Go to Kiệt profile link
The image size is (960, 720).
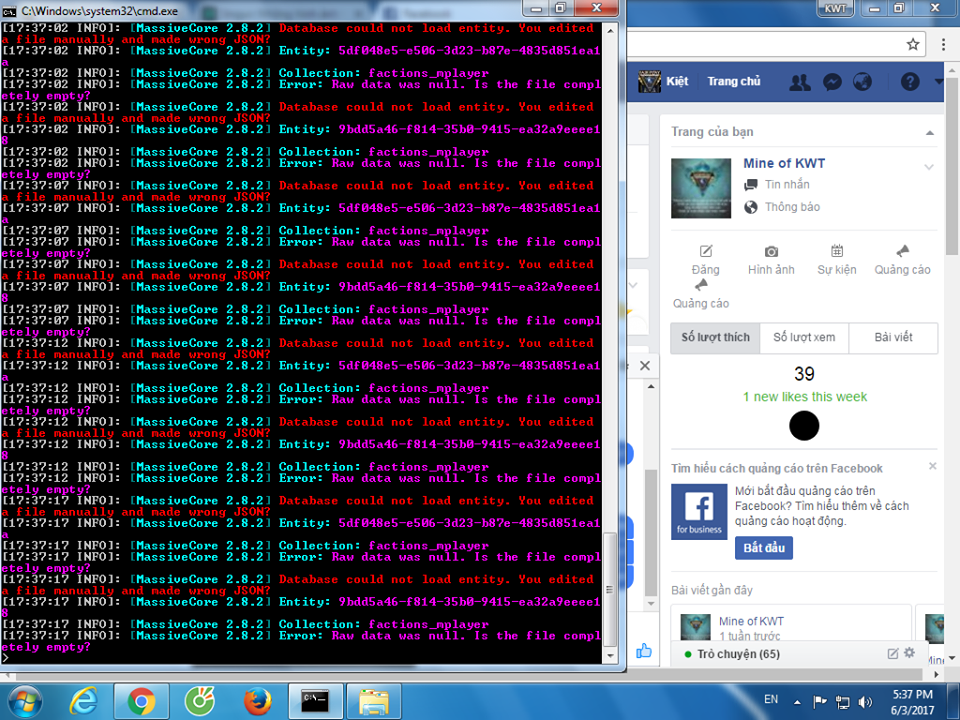click(x=677, y=81)
